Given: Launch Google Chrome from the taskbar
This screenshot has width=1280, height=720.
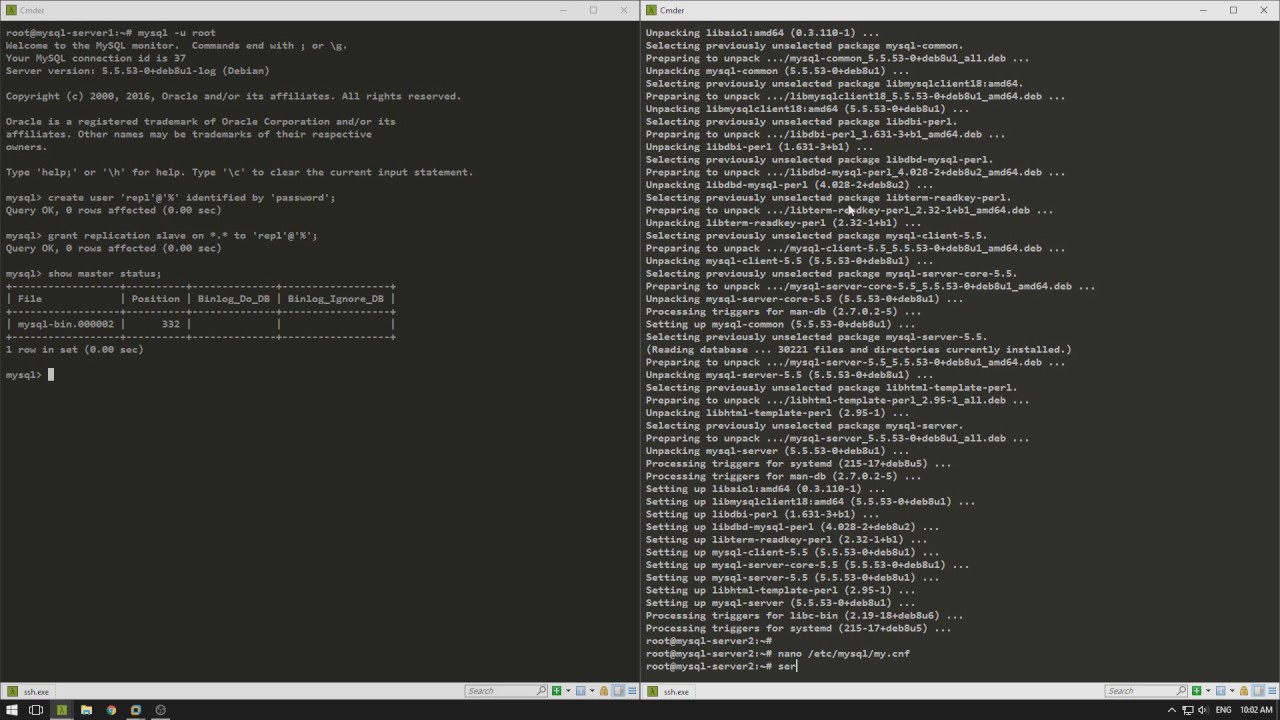Looking at the screenshot, I should [111, 710].
